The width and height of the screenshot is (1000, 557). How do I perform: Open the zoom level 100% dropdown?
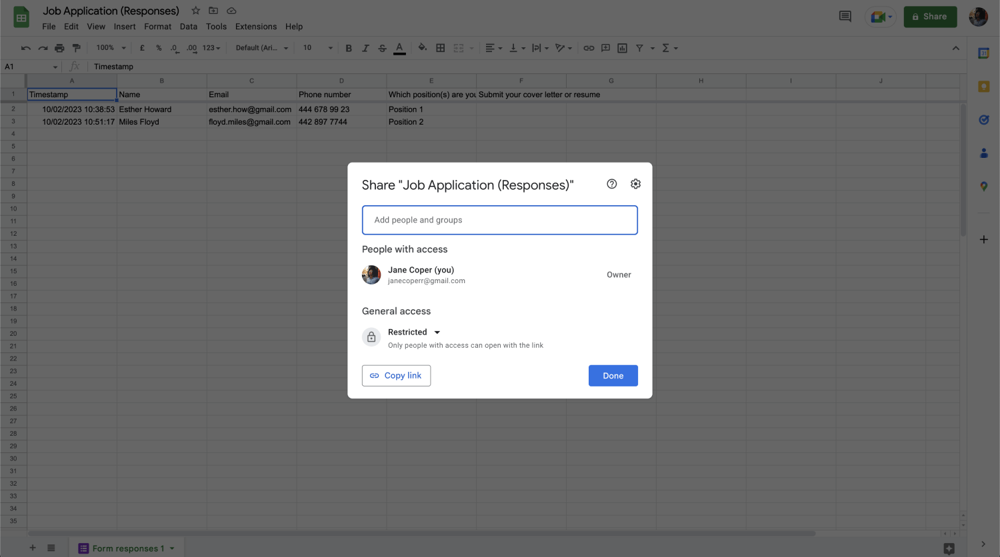coord(110,48)
